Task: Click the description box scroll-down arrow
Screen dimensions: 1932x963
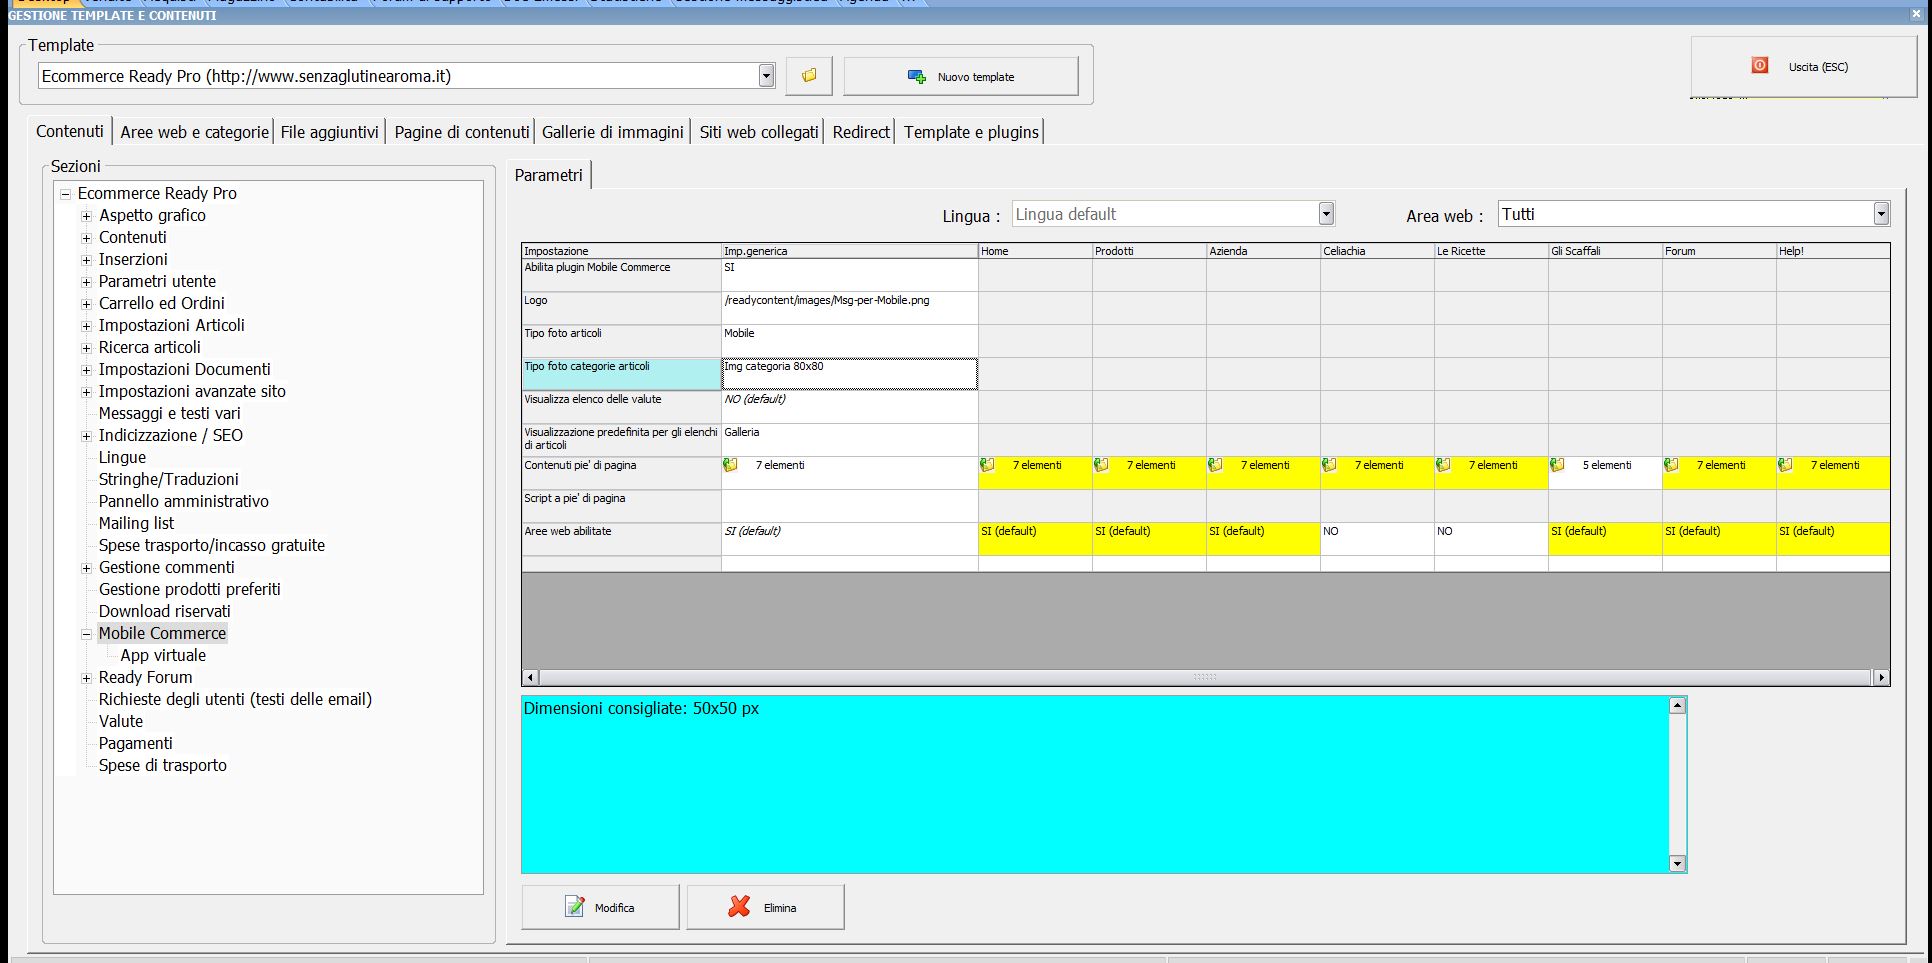Action: pos(1677,863)
